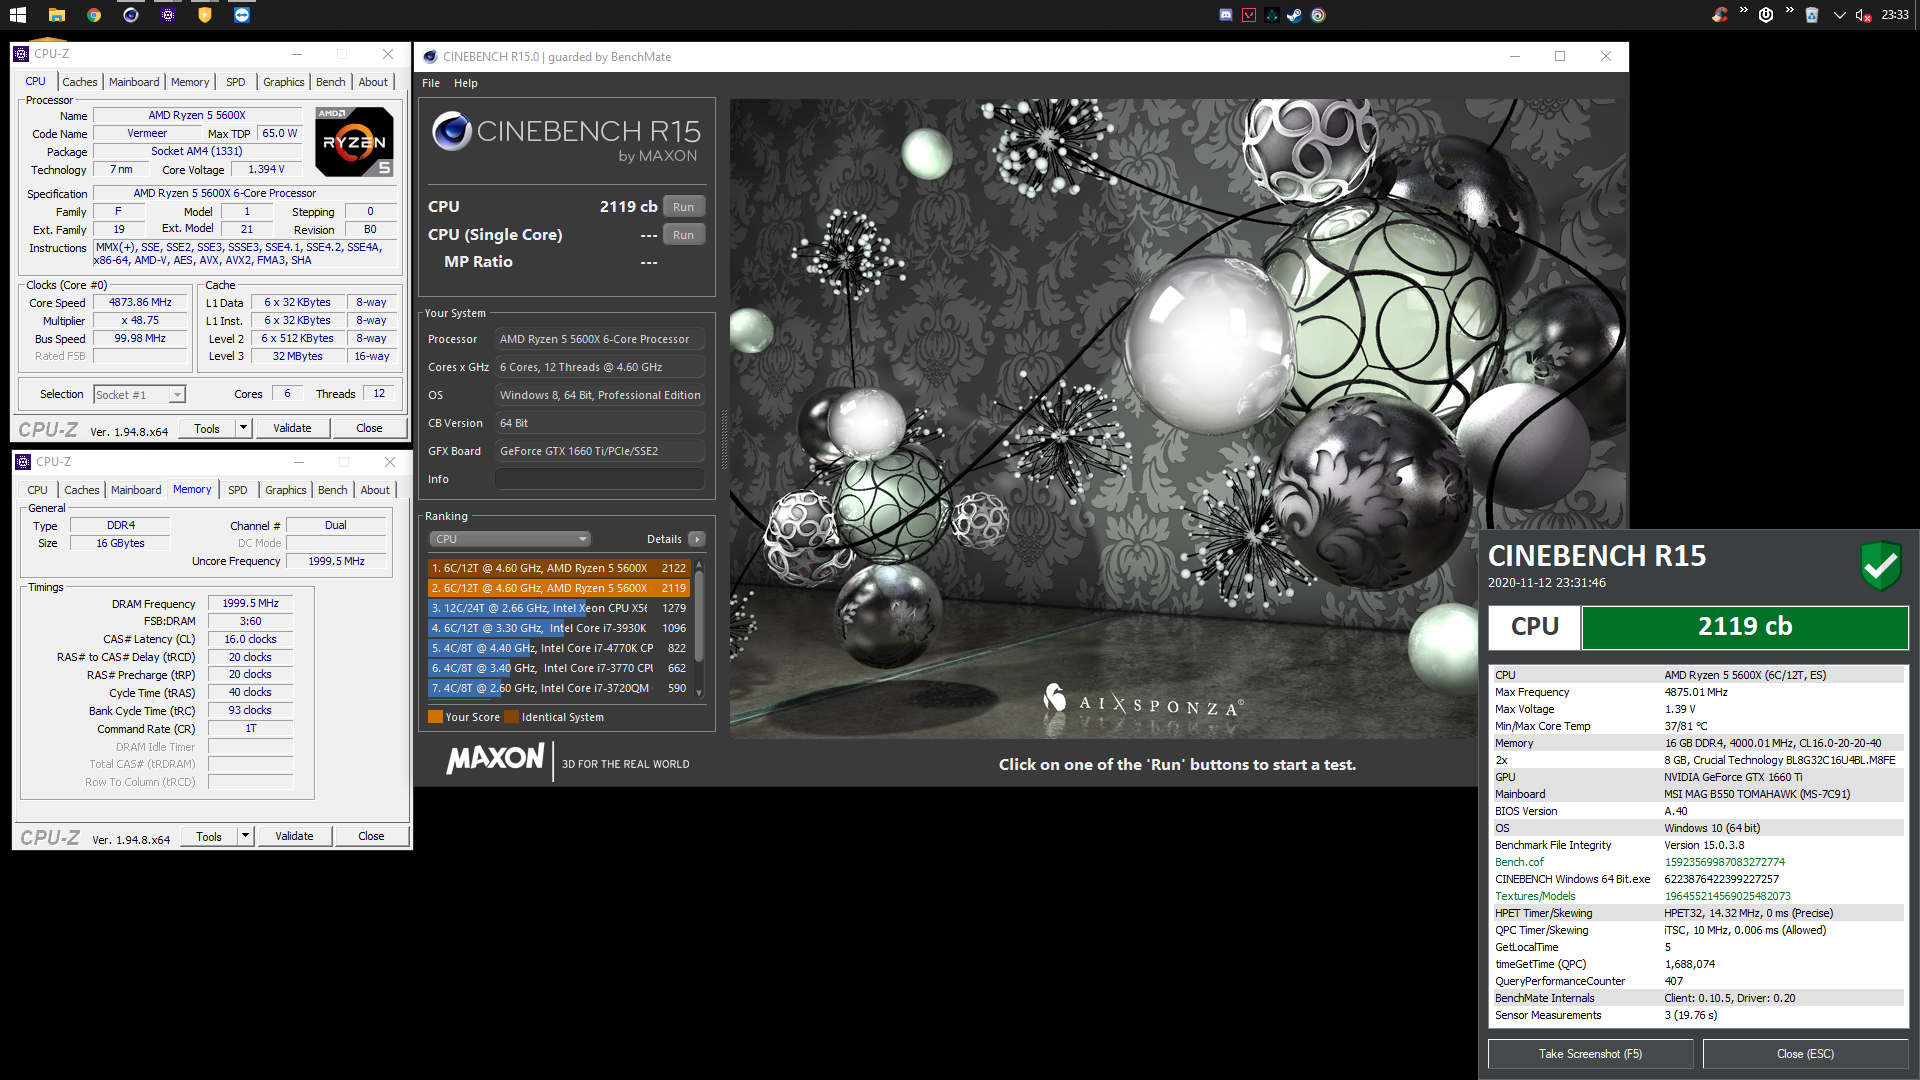Click the green 2119 cb score bar
Viewport: 1920px width, 1080px height.
[1744, 627]
